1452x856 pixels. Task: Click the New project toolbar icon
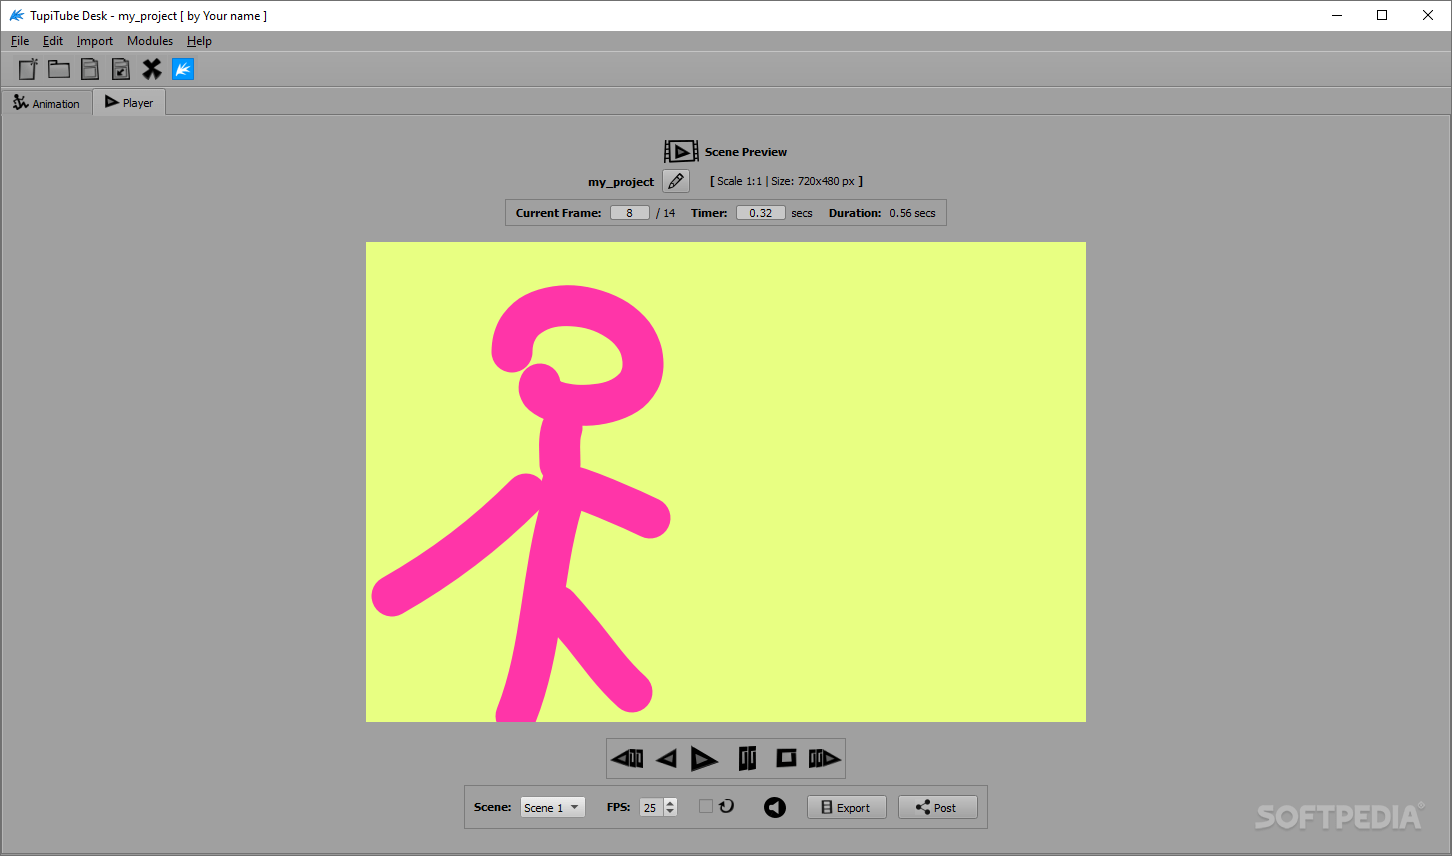pos(28,69)
